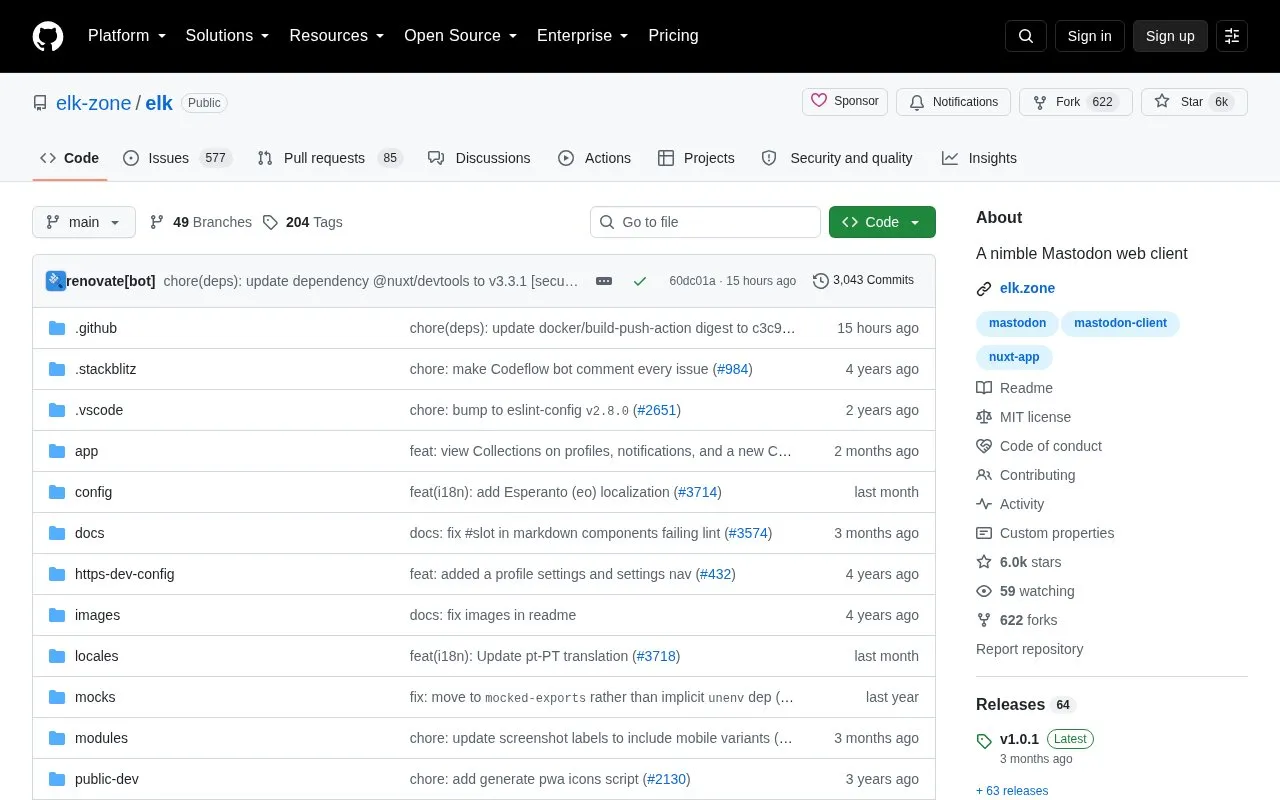
Task: Open the Code of conduct link
Action: pos(1039,446)
